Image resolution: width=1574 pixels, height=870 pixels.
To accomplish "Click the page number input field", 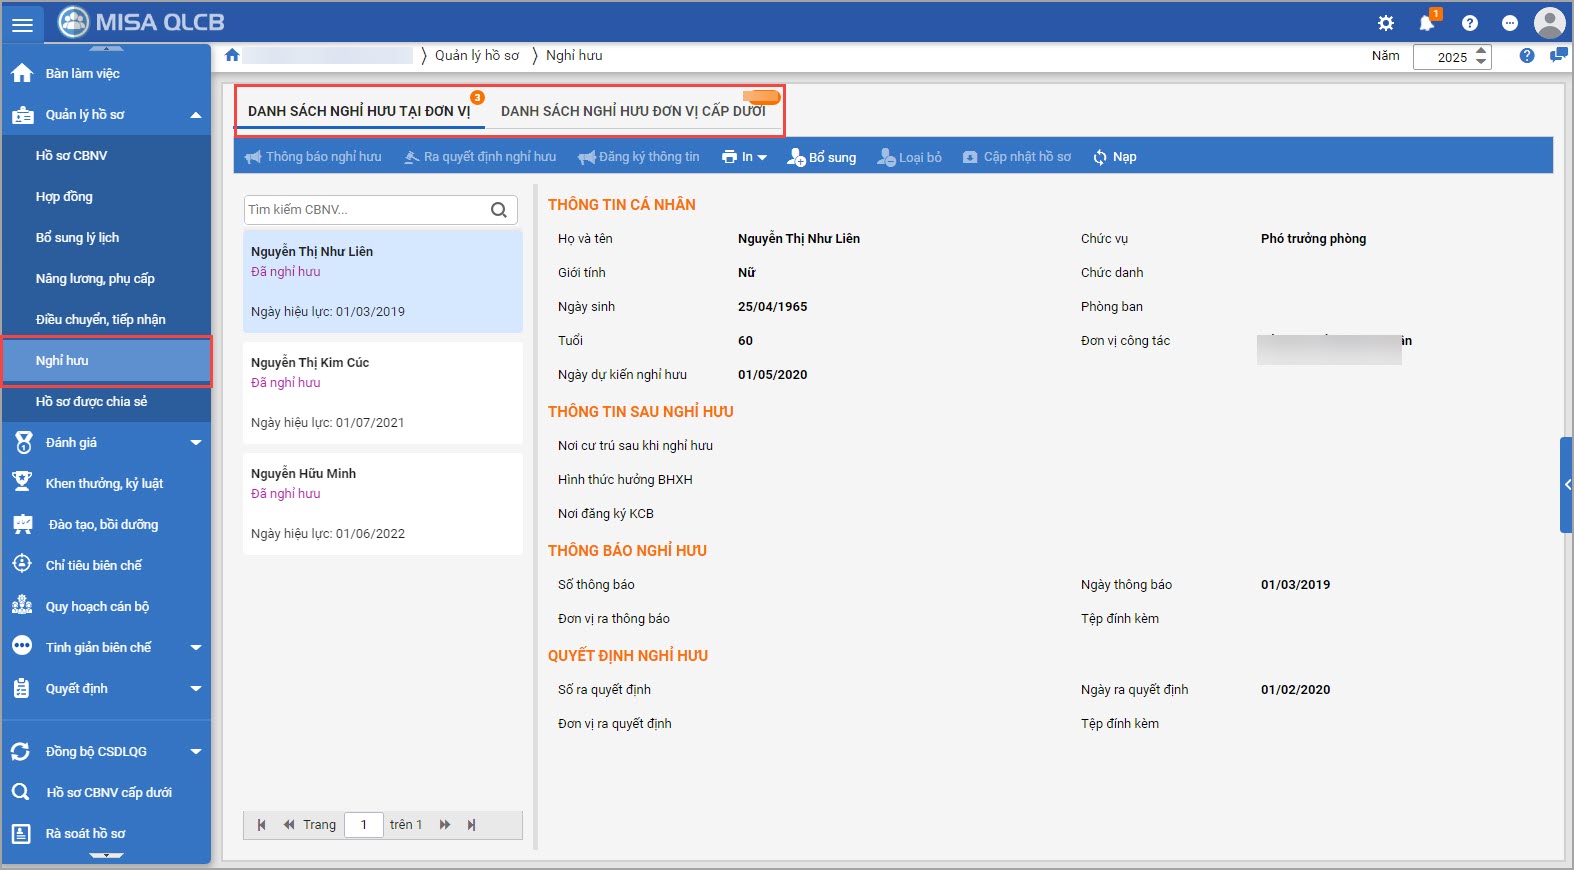I will point(364,825).
